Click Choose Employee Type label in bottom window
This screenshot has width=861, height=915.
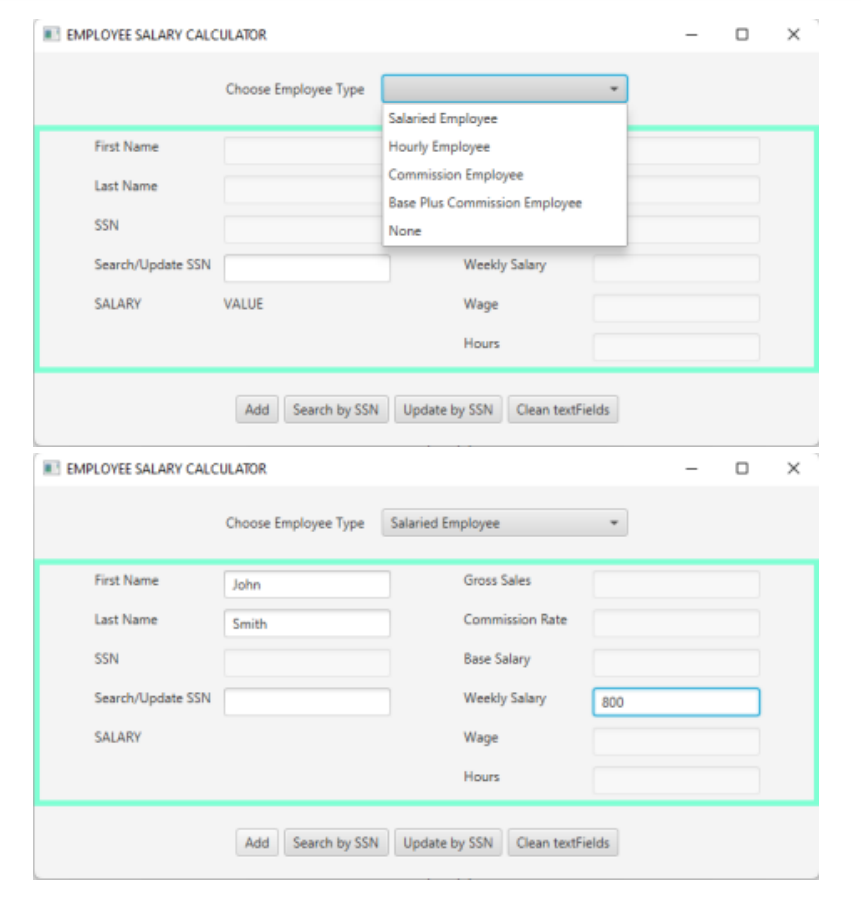point(295,523)
